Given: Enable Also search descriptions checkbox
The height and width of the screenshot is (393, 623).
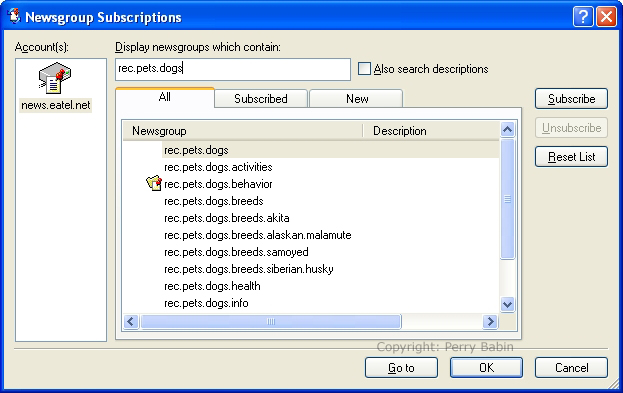Looking at the screenshot, I should (364, 69).
